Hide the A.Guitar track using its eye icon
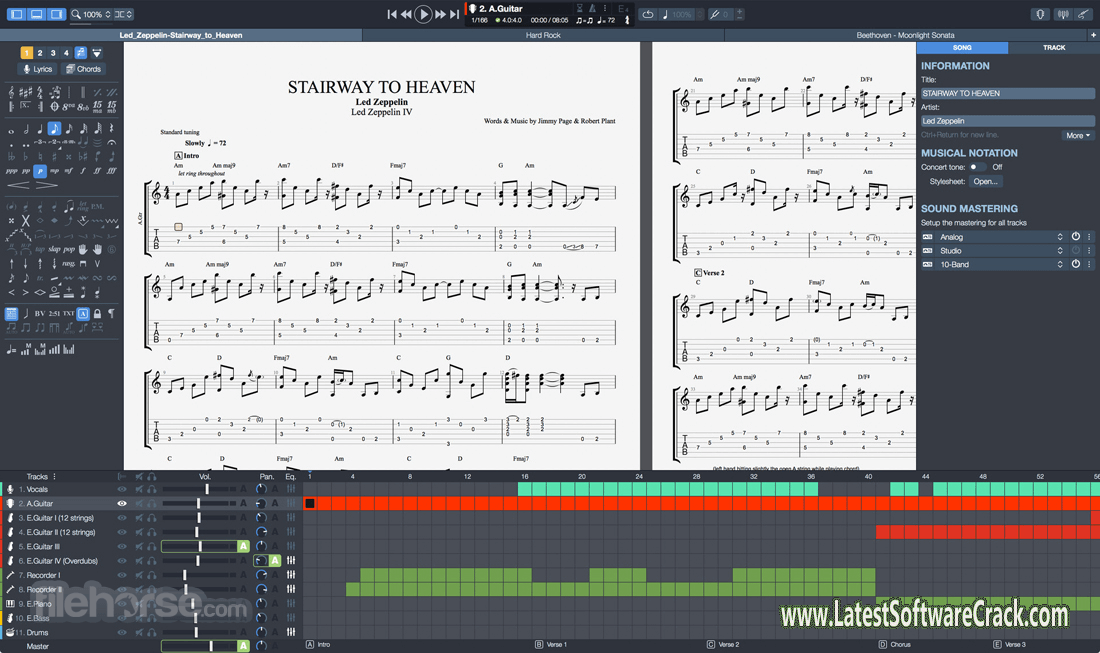The width and height of the screenshot is (1100, 653). pos(120,503)
